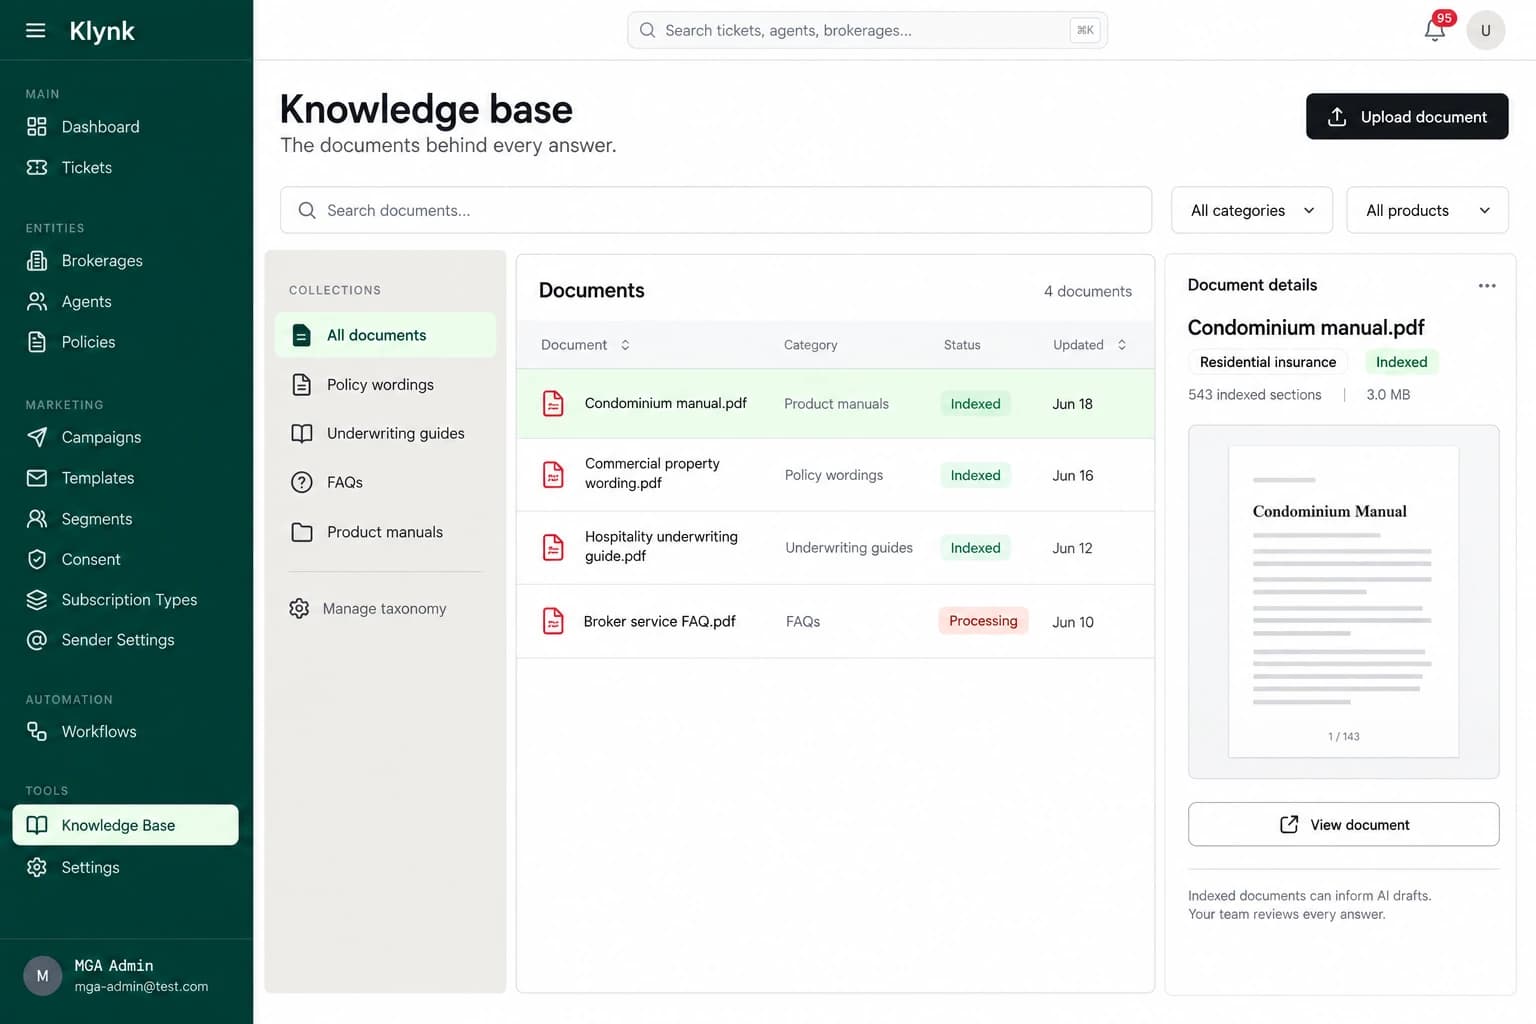1536x1024 pixels.
Task: Click the Status column header
Action: click(962, 345)
